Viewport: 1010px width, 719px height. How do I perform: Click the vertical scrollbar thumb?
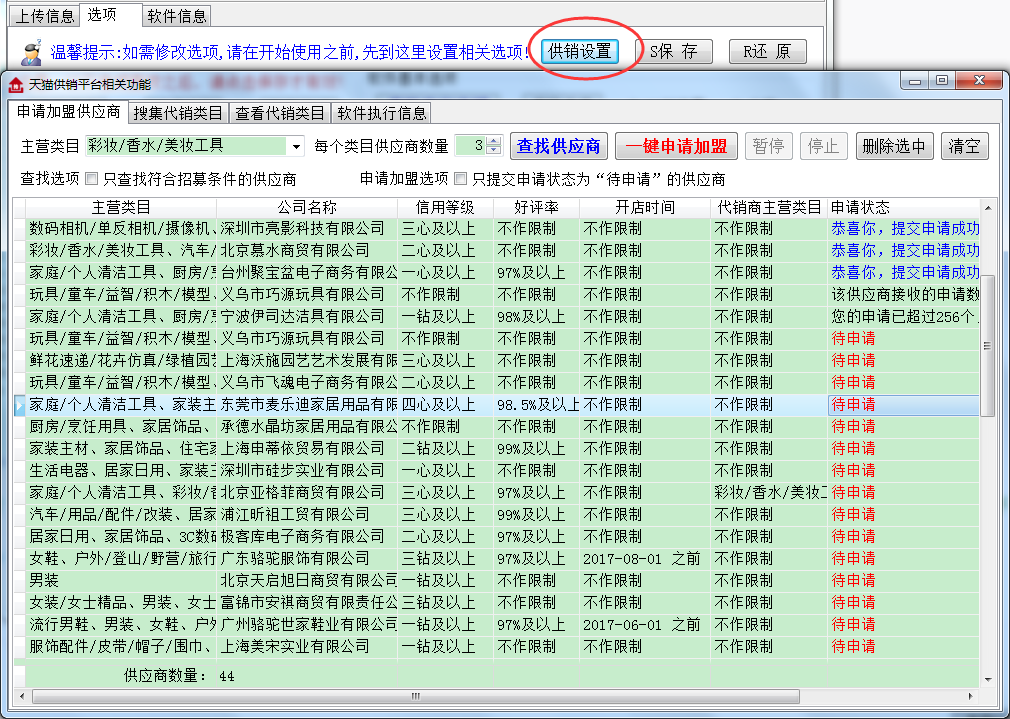click(988, 345)
